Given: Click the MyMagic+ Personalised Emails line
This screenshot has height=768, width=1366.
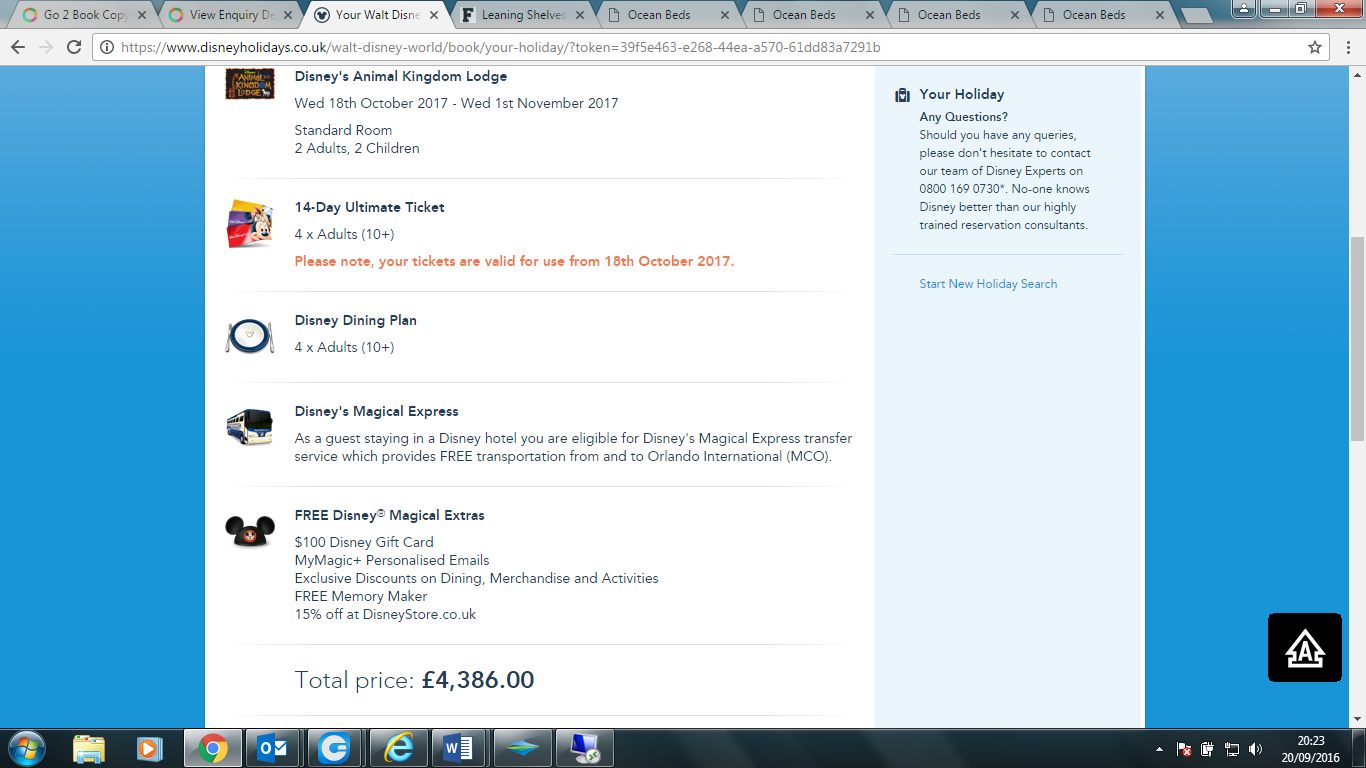Looking at the screenshot, I should pyautogui.click(x=392, y=560).
